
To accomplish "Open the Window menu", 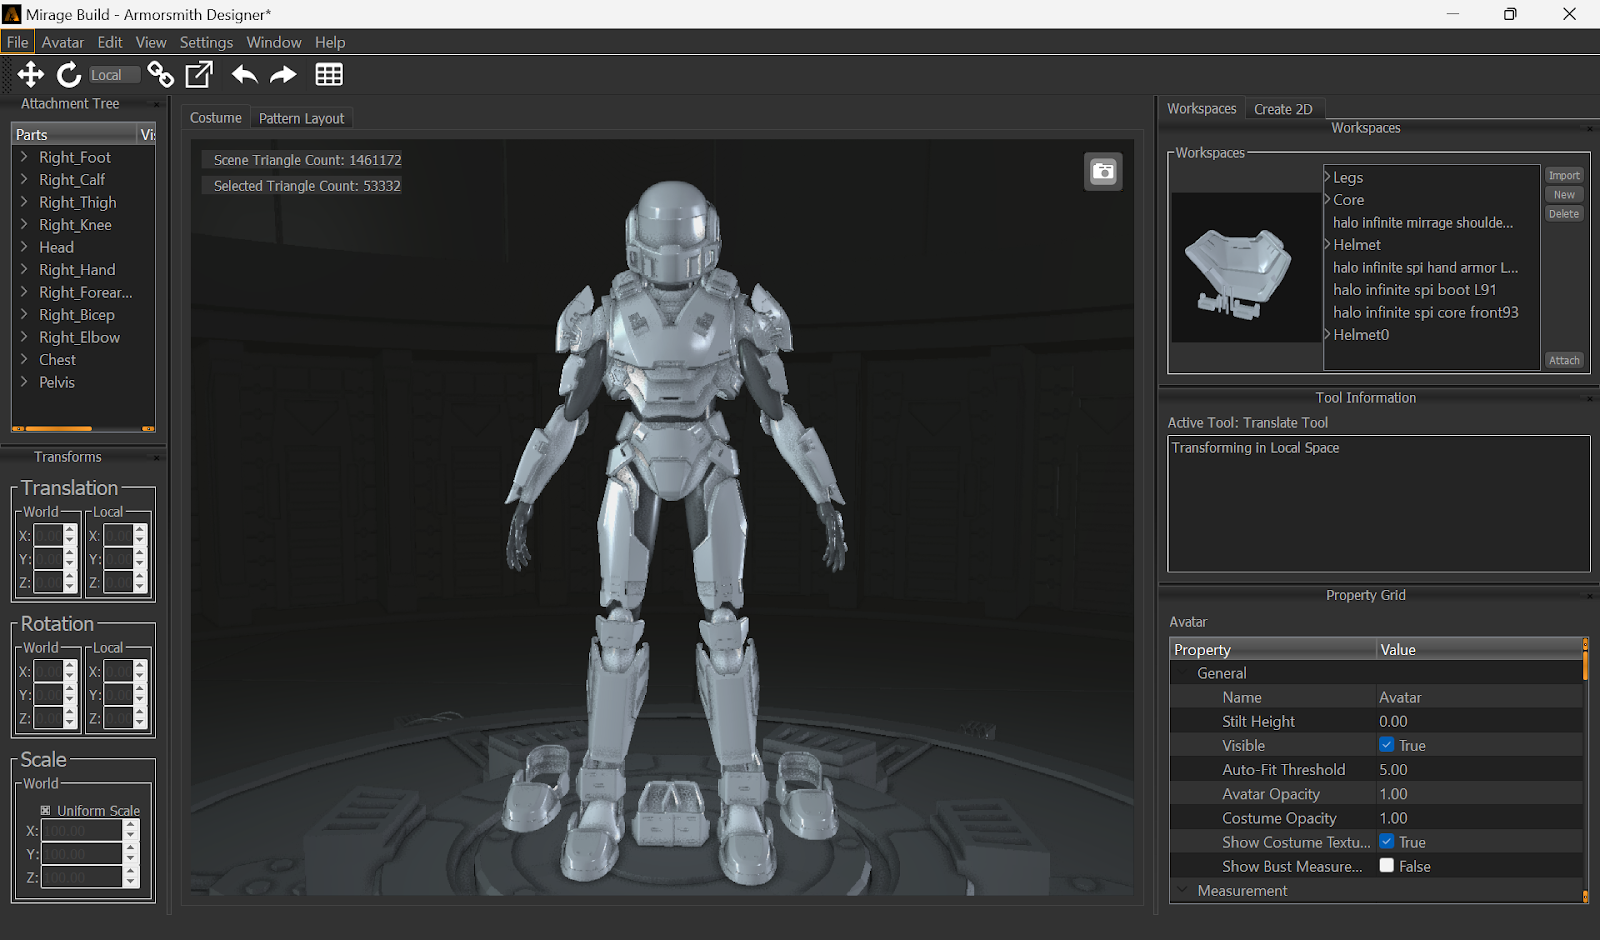I will tap(274, 42).
